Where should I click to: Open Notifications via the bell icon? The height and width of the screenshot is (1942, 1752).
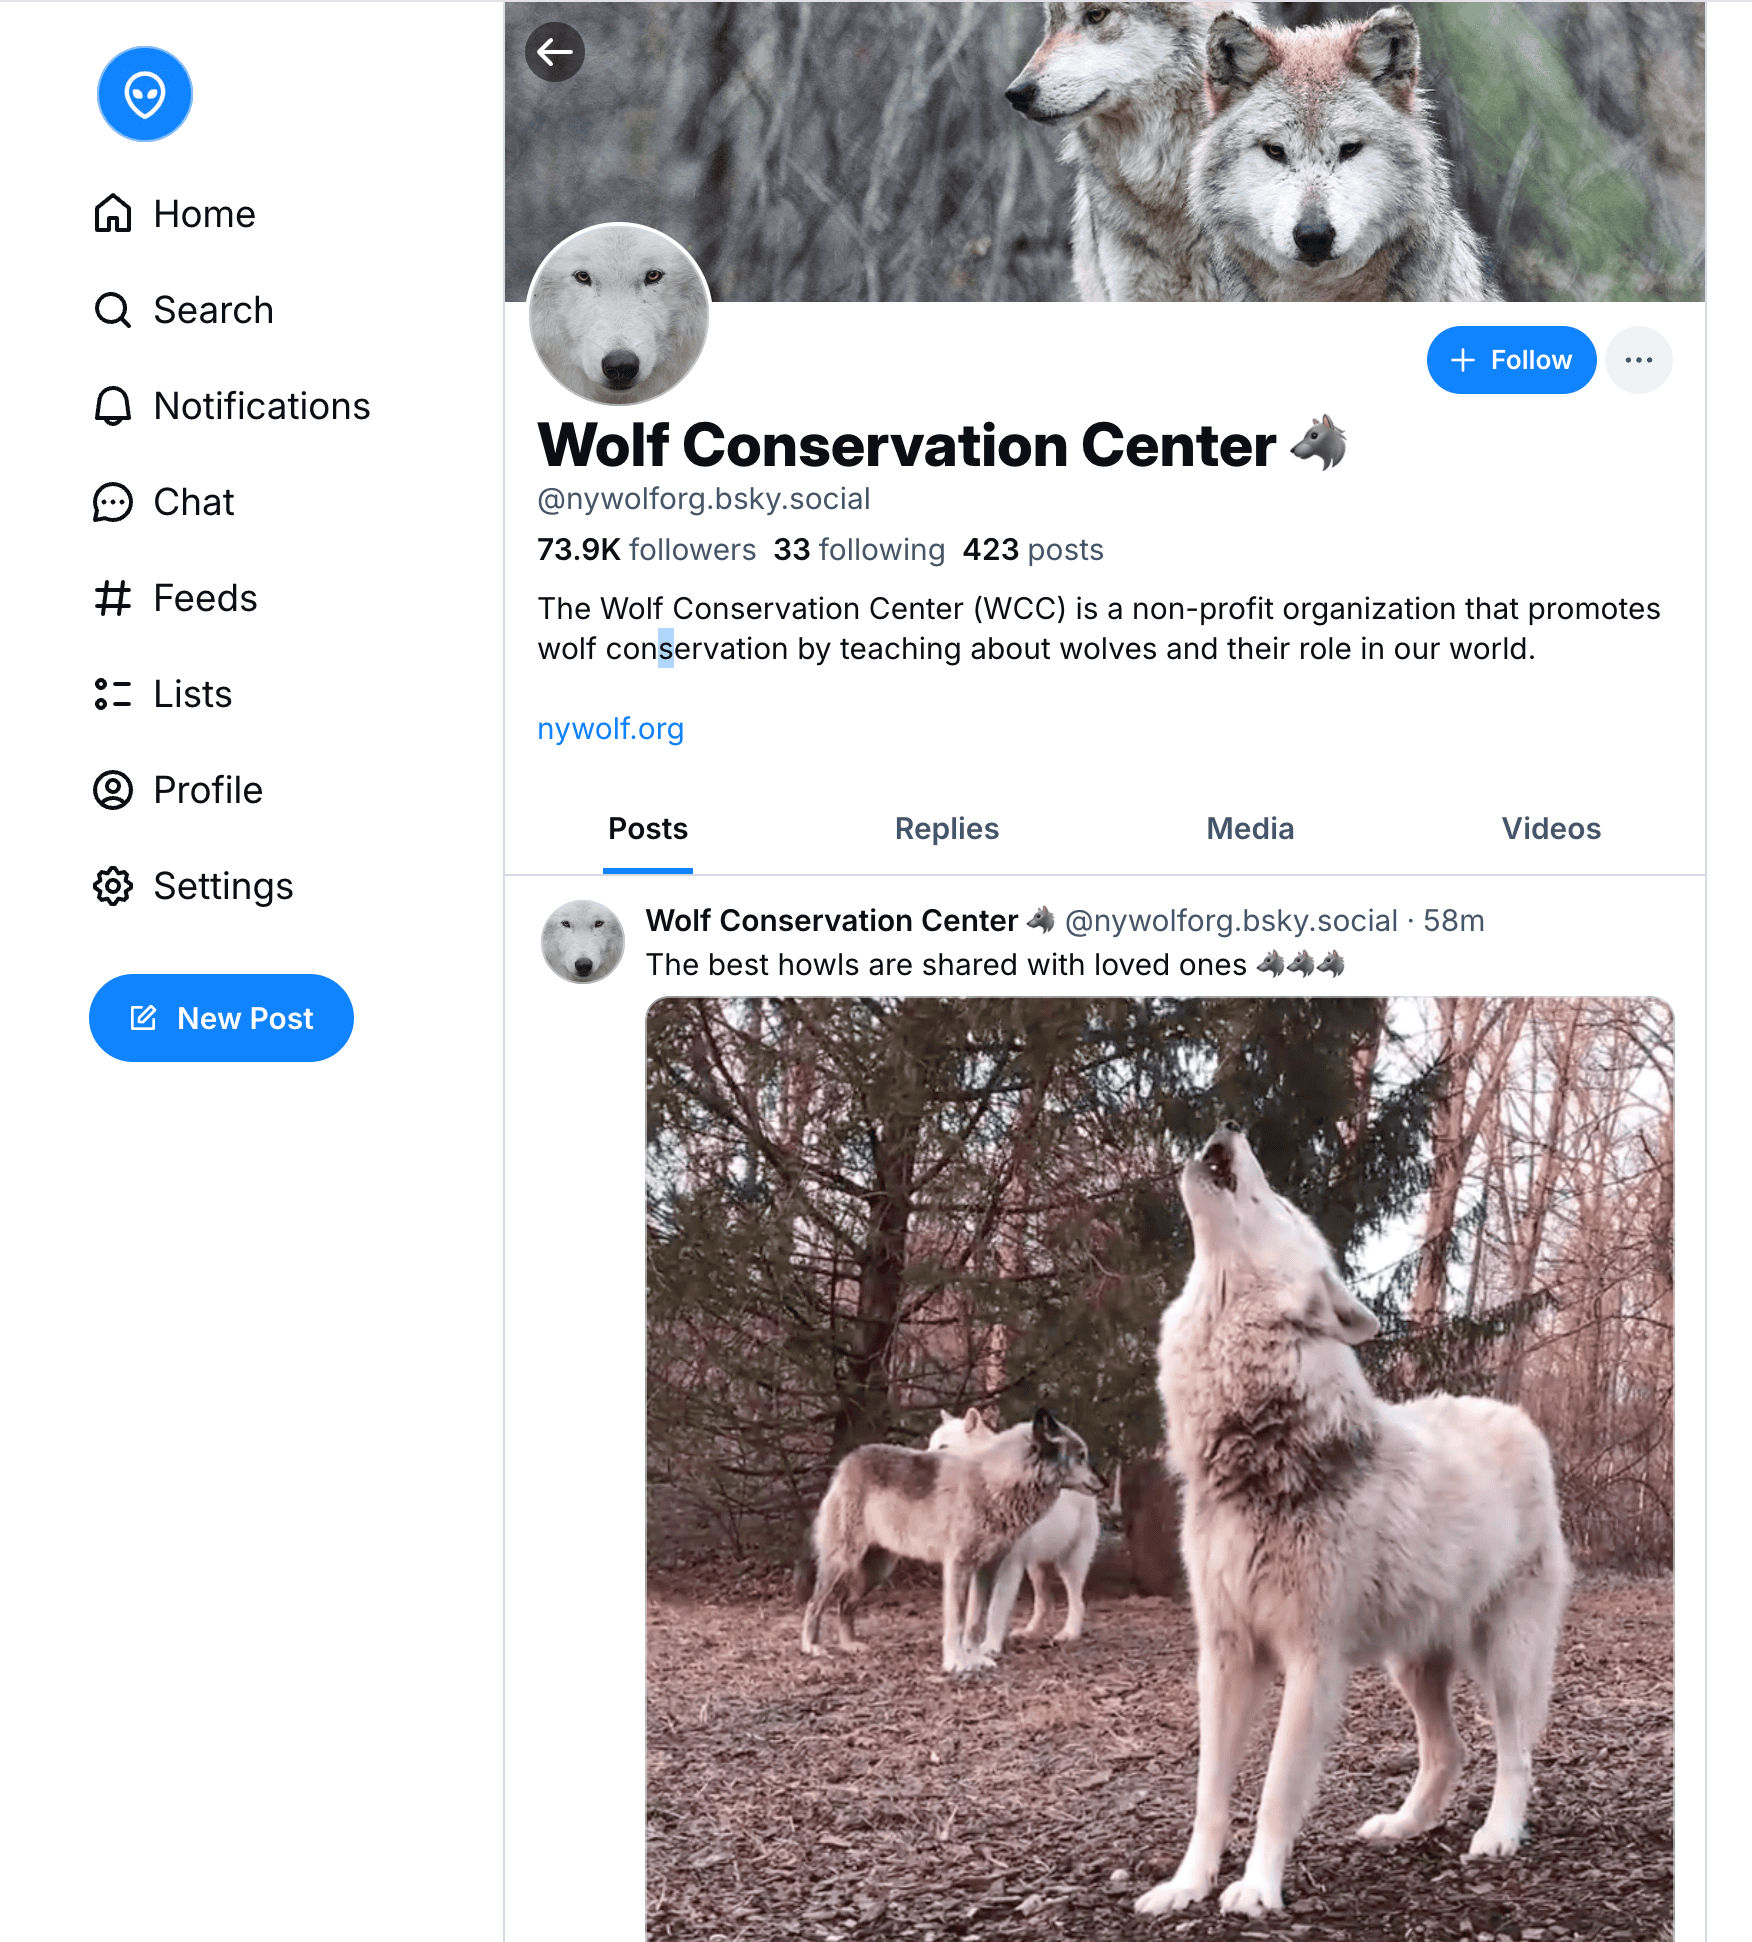click(113, 406)
